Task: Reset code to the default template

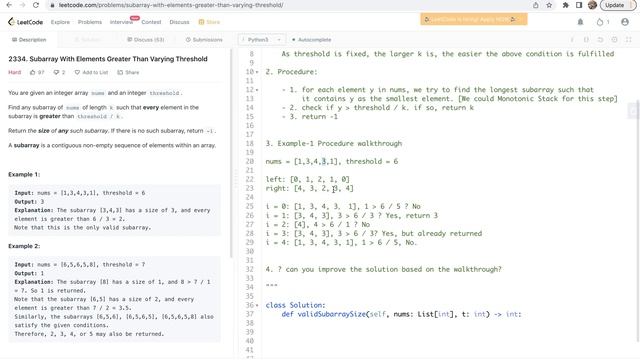Action: pos(600,40)
